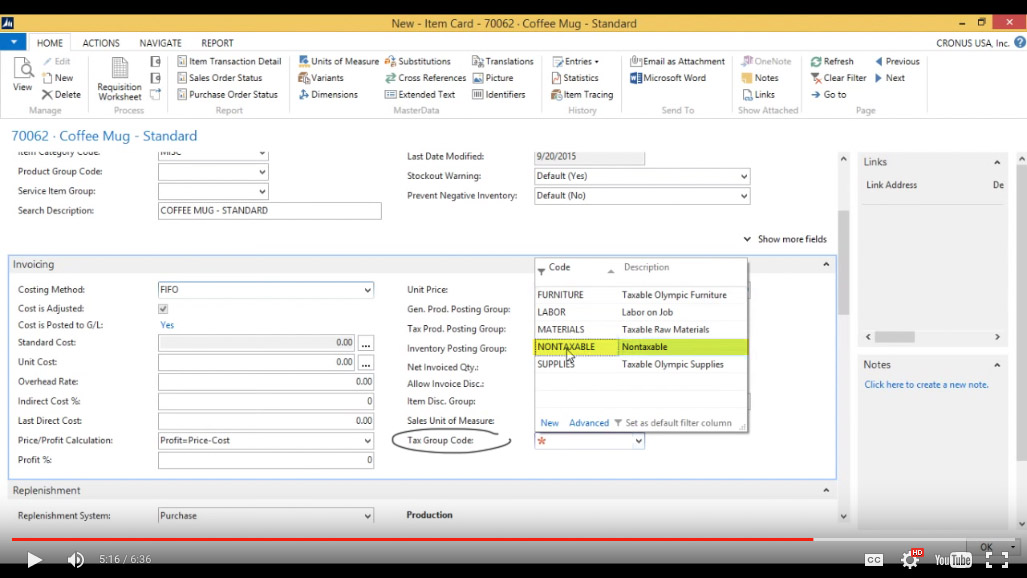Screen dimensions: 1027x578
Task: Open Unit Cost assist edit button
Action: point(366,362)
